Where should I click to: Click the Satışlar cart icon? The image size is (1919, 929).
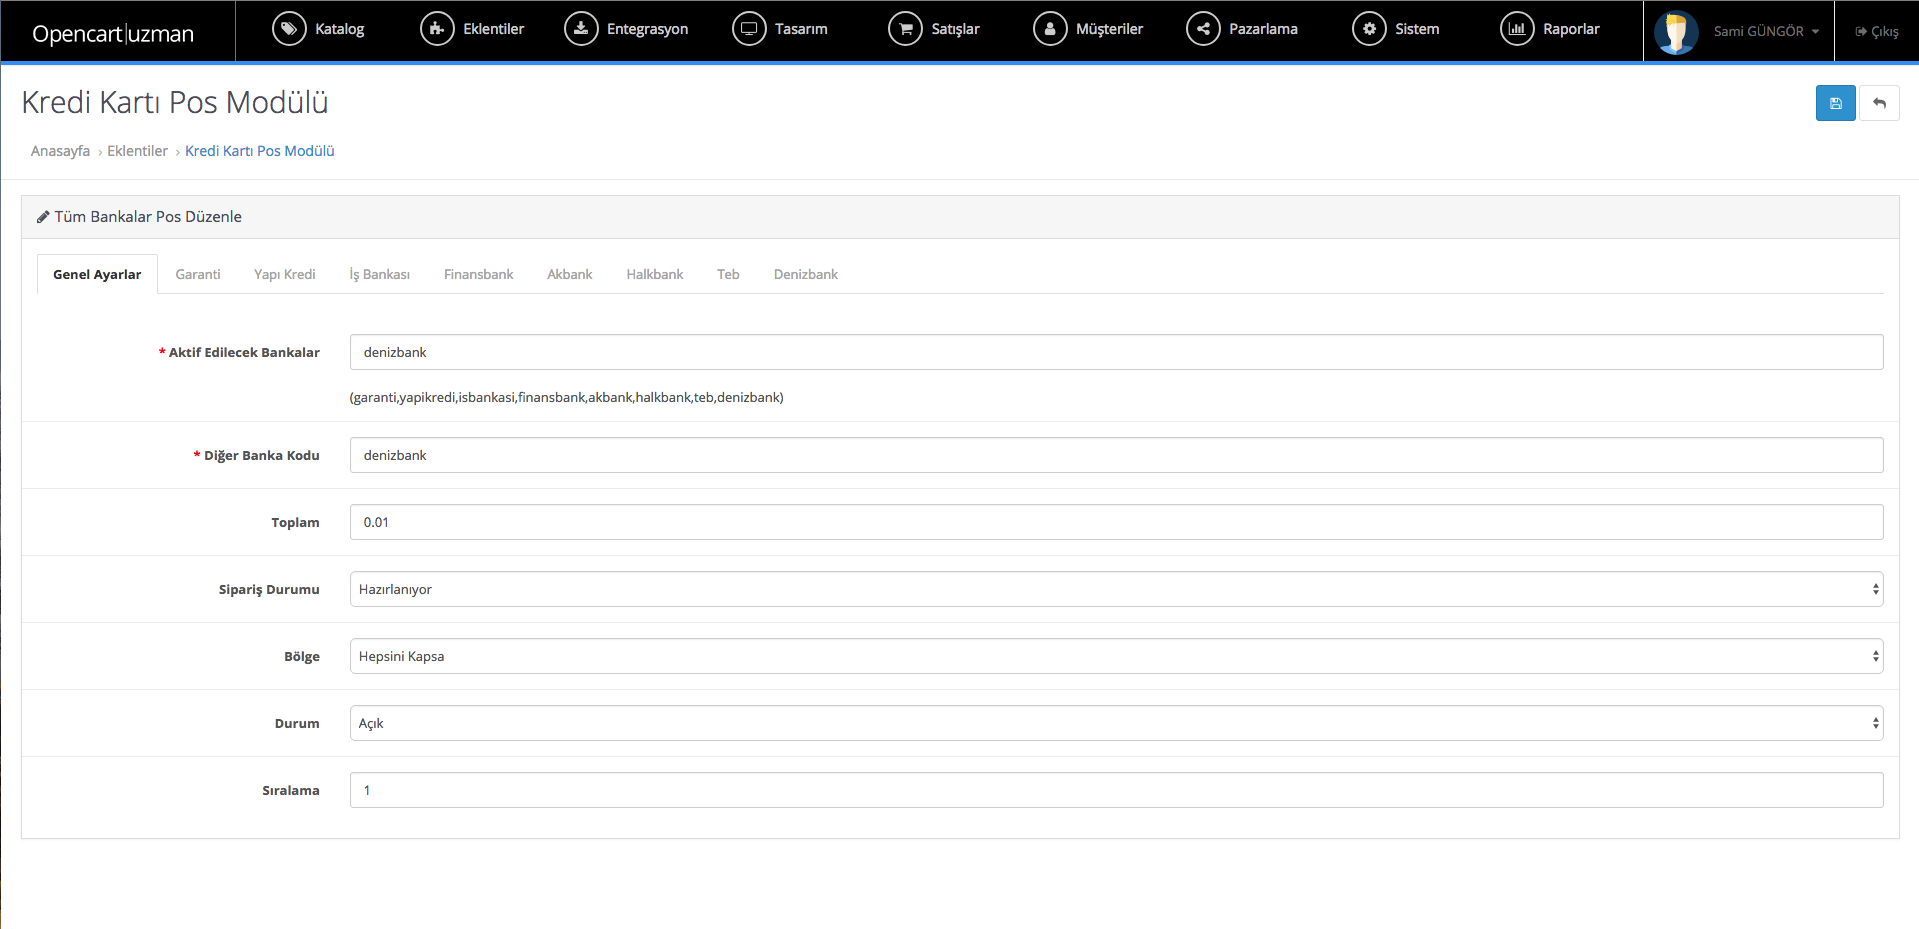pos(906,29)
